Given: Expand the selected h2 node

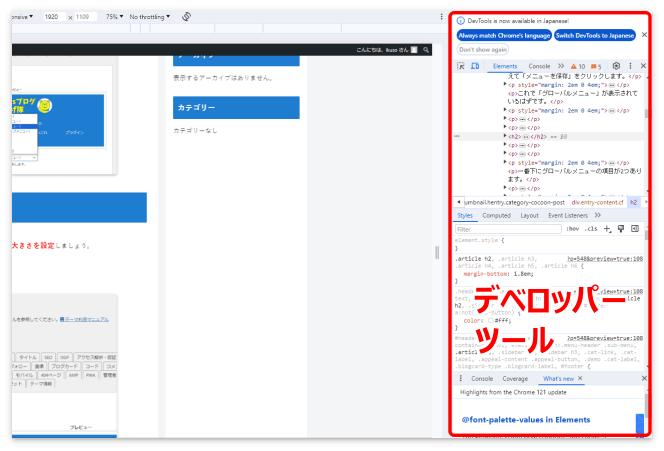Looking at the screenshot, I should click(505, 136).
